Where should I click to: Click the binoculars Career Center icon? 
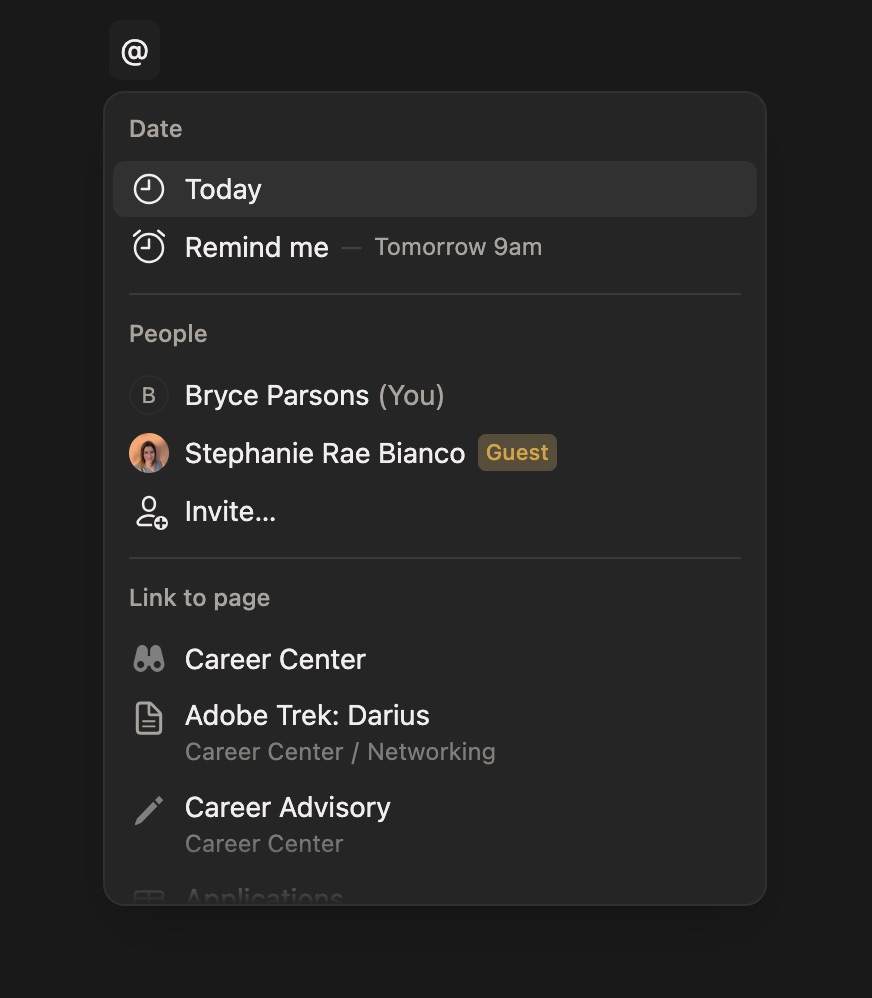(149, 659)
